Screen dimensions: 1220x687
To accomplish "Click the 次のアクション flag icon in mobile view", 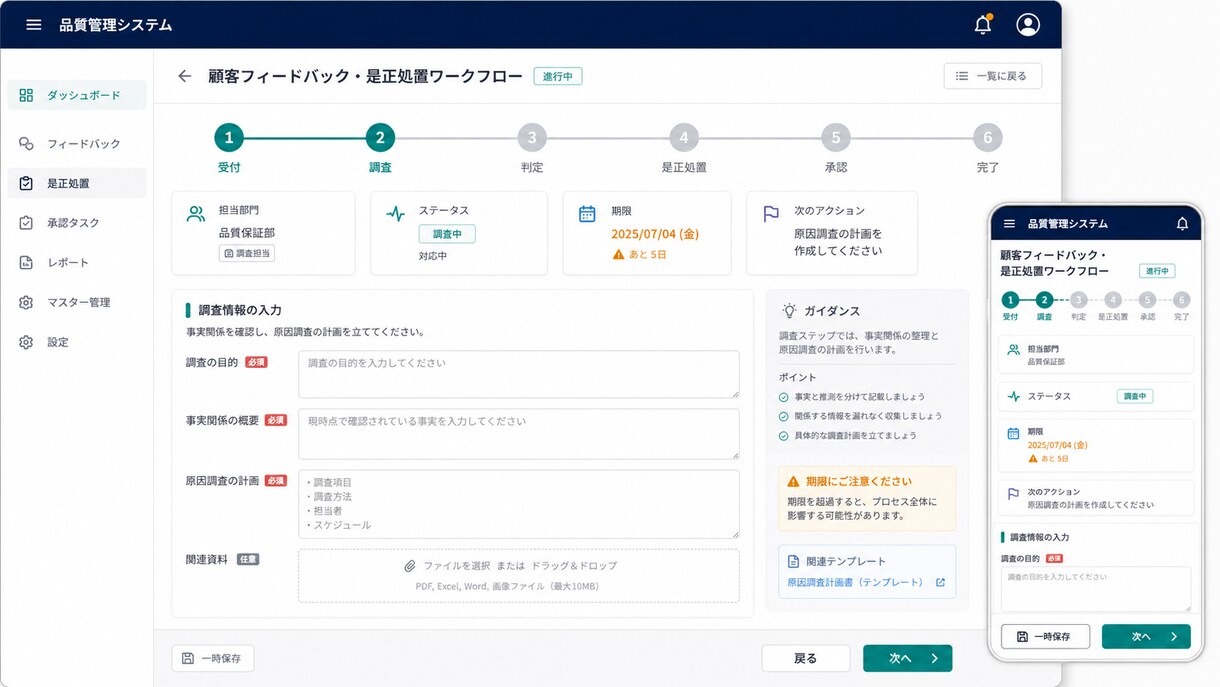I will [1014, 493].
